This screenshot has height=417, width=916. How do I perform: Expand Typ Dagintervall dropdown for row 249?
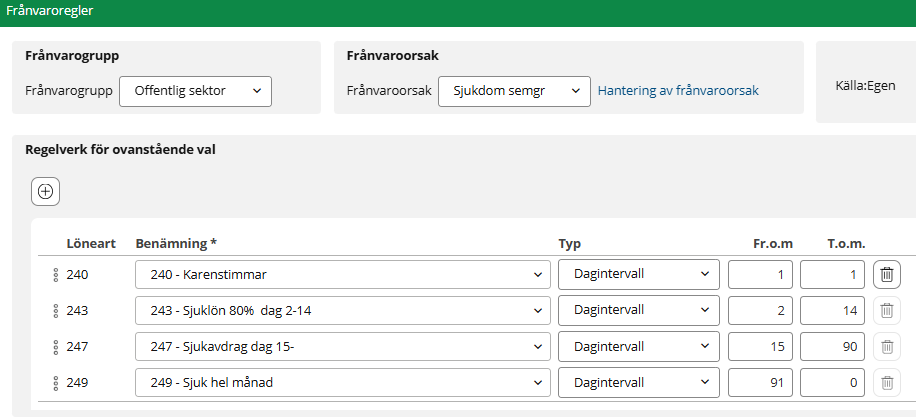[638, 382]
